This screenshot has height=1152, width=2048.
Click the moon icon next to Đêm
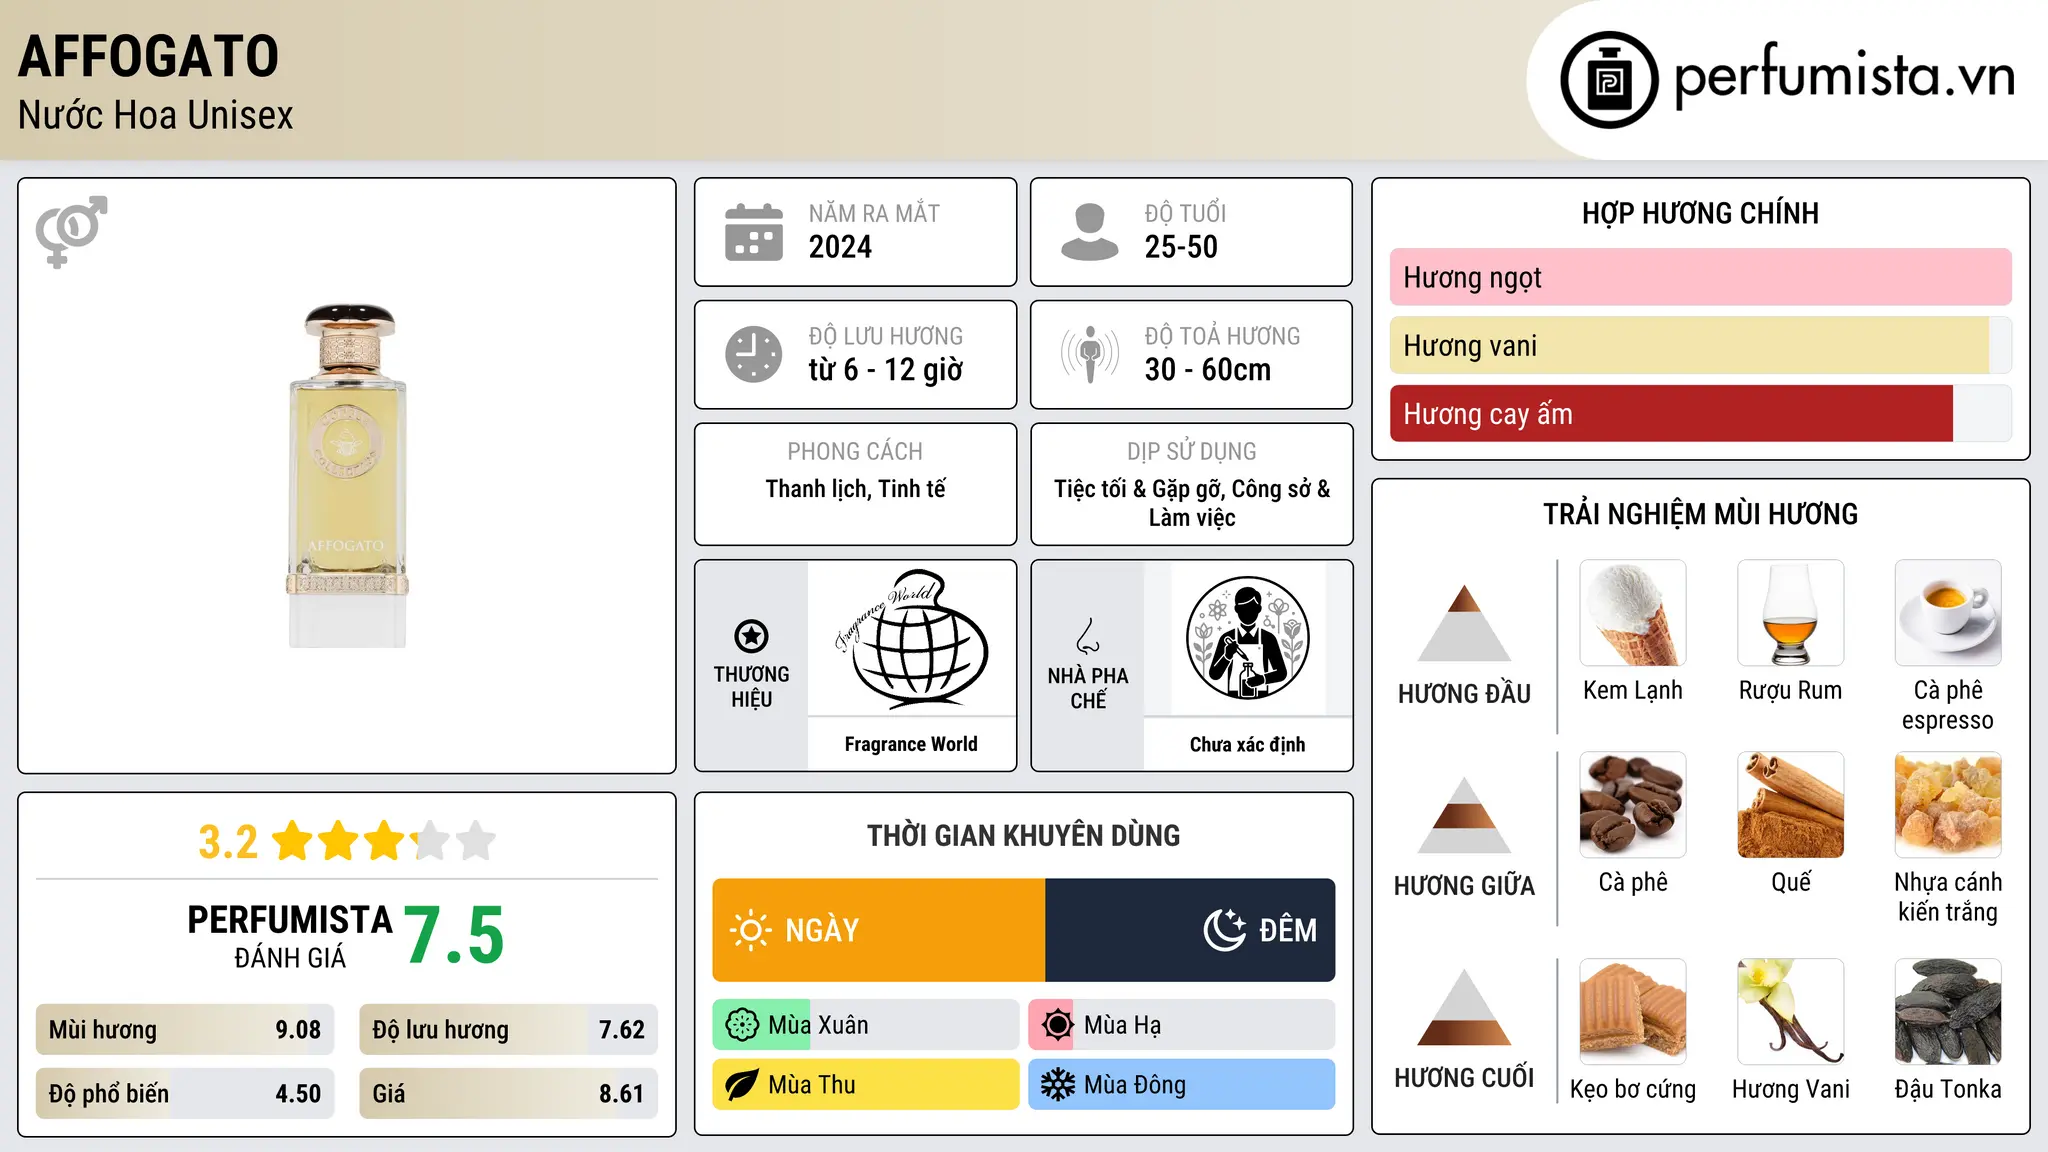[x=1225, y=930]
